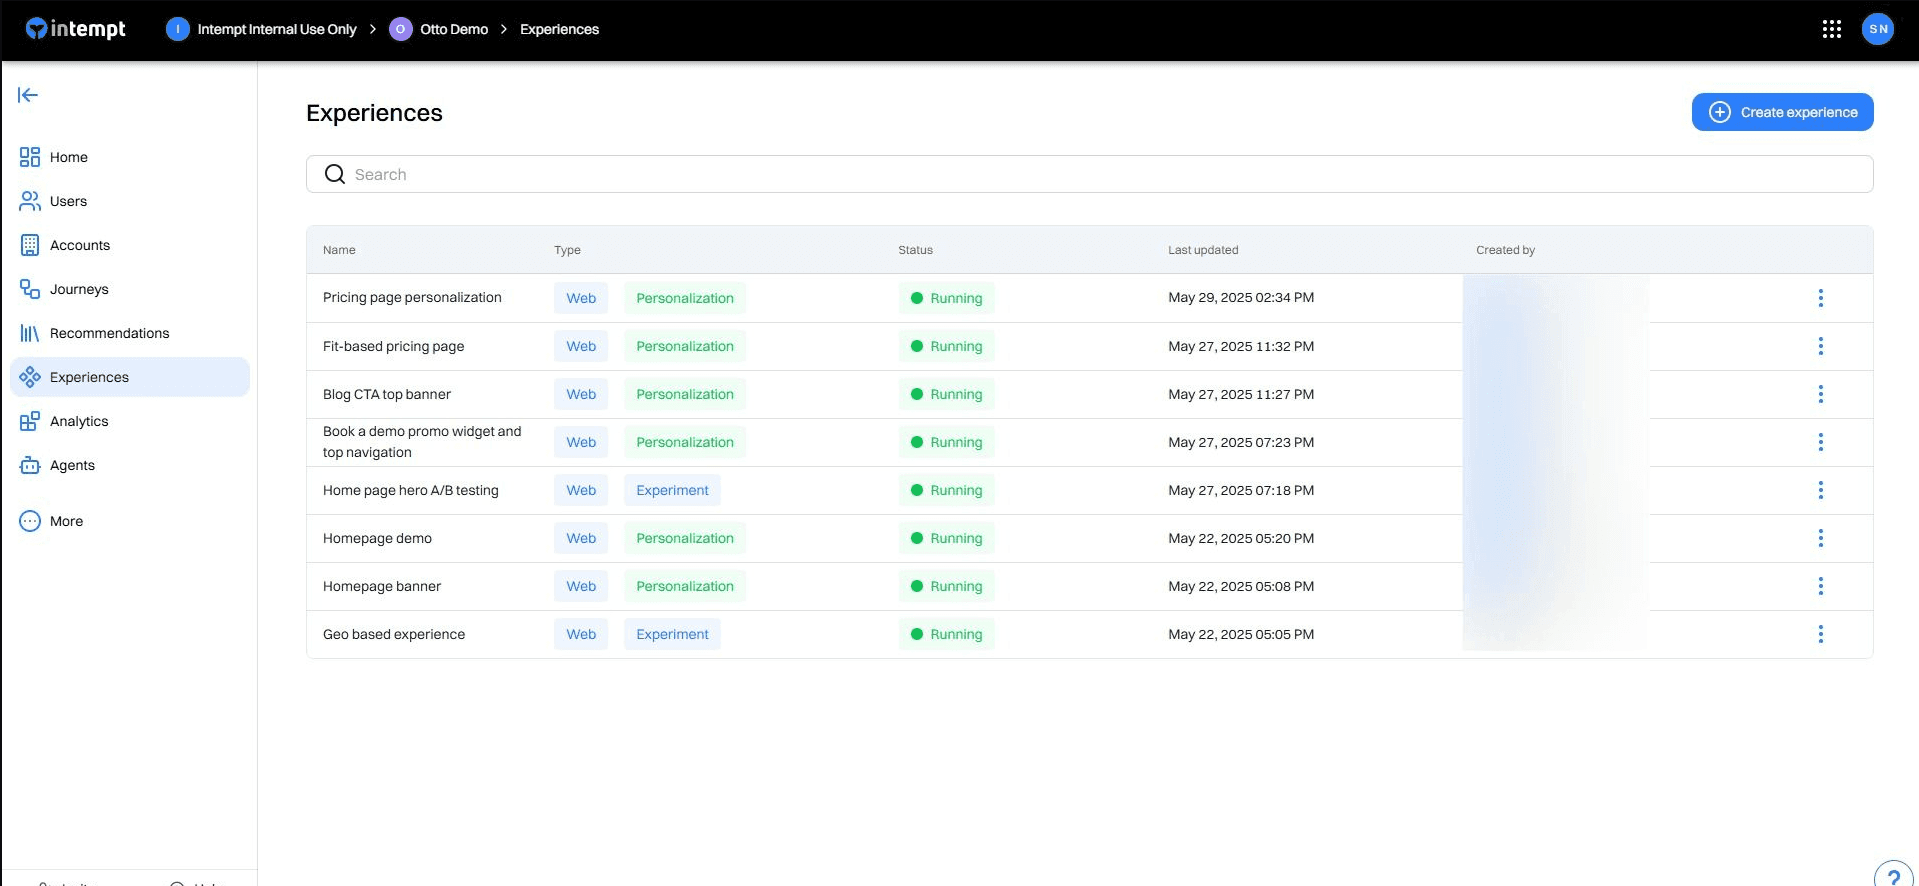Navigate to Users in sidebar
Screen dimensions: 1919x886
tap(68, 201)
